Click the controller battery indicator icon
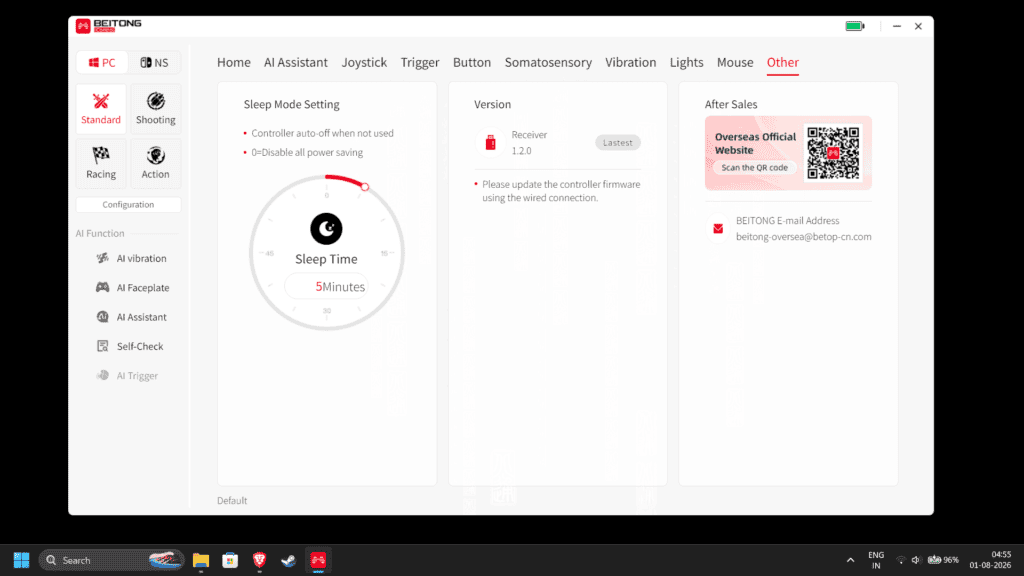Screen dimensions: 1024x576 pos(855,26)
